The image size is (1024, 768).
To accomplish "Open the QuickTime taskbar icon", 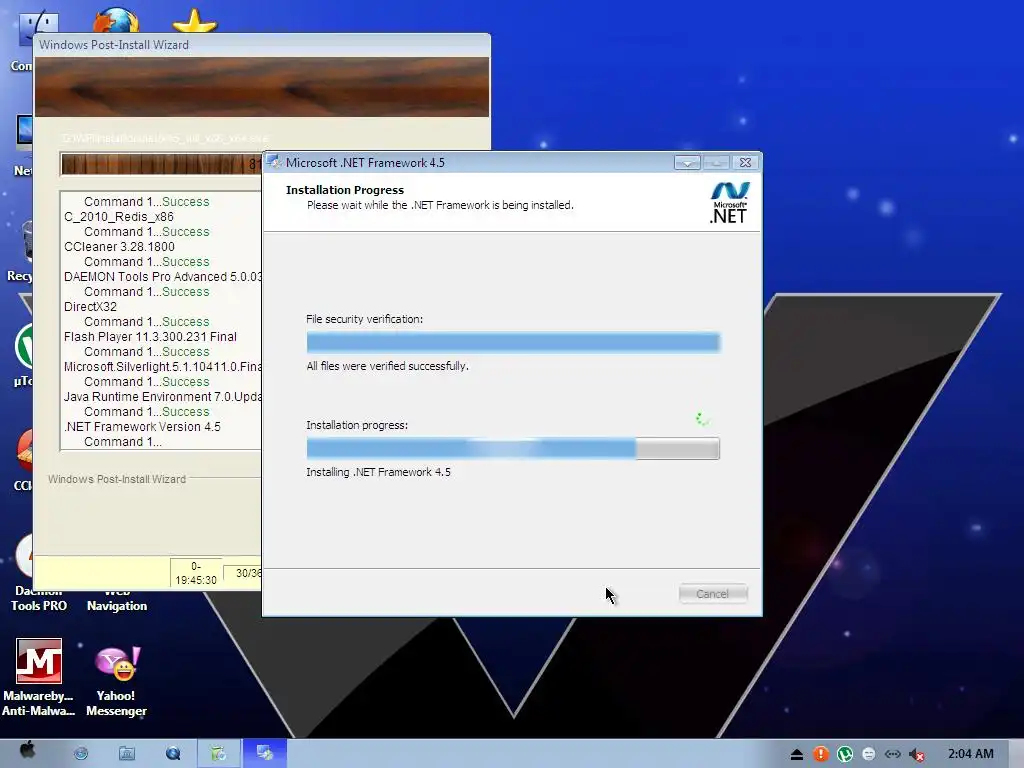I will pos(173,754).
